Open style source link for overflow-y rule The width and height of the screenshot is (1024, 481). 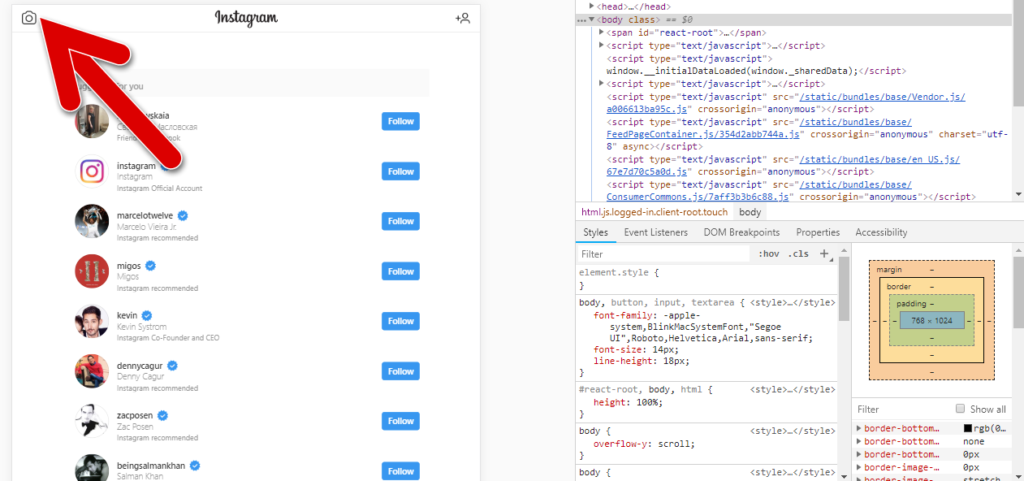[792, 431]
